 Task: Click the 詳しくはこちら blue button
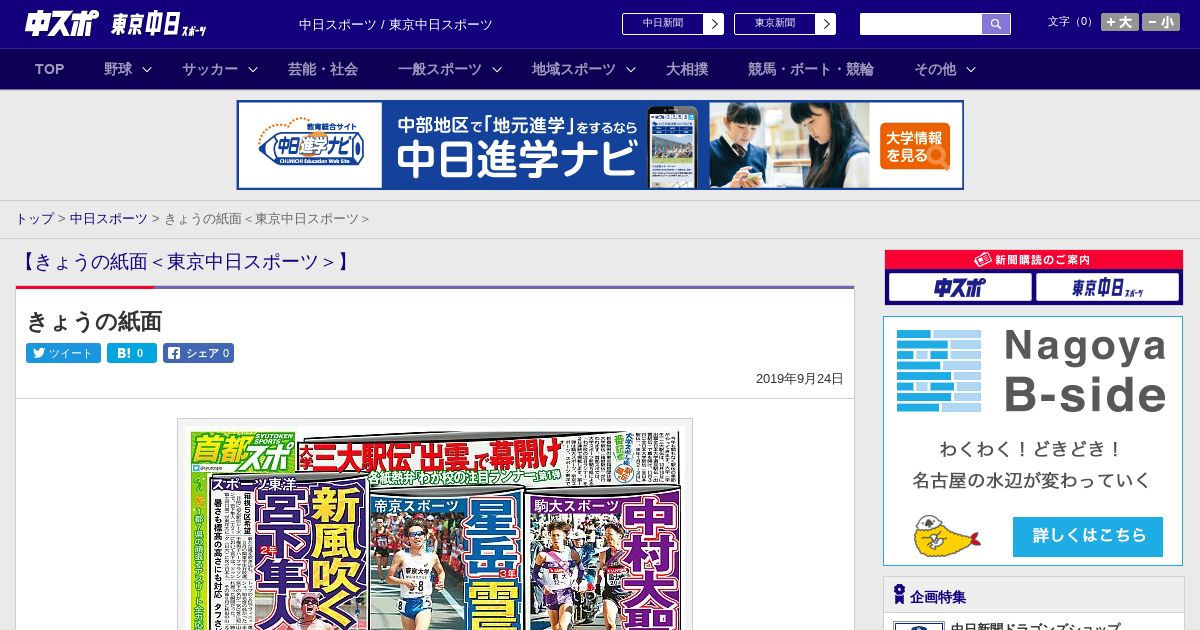point(1088,537)
